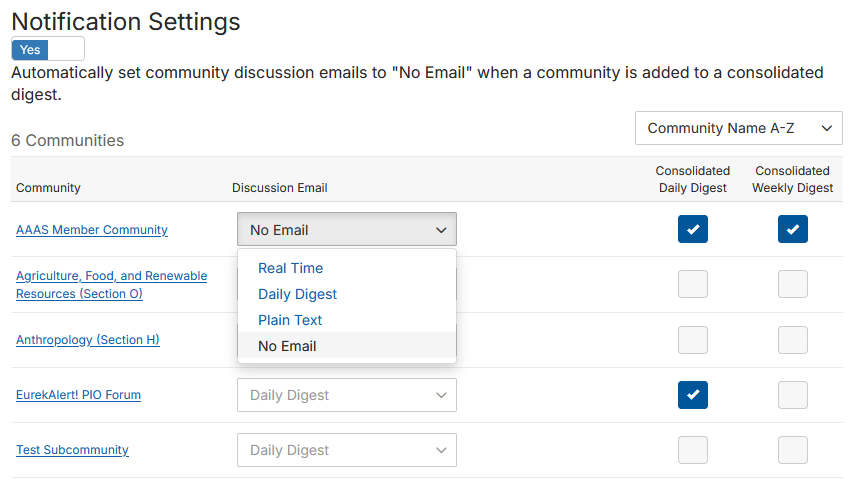Pick Plain Text in the dropdown list
The image size is (859, 482).
click(290, 320)
